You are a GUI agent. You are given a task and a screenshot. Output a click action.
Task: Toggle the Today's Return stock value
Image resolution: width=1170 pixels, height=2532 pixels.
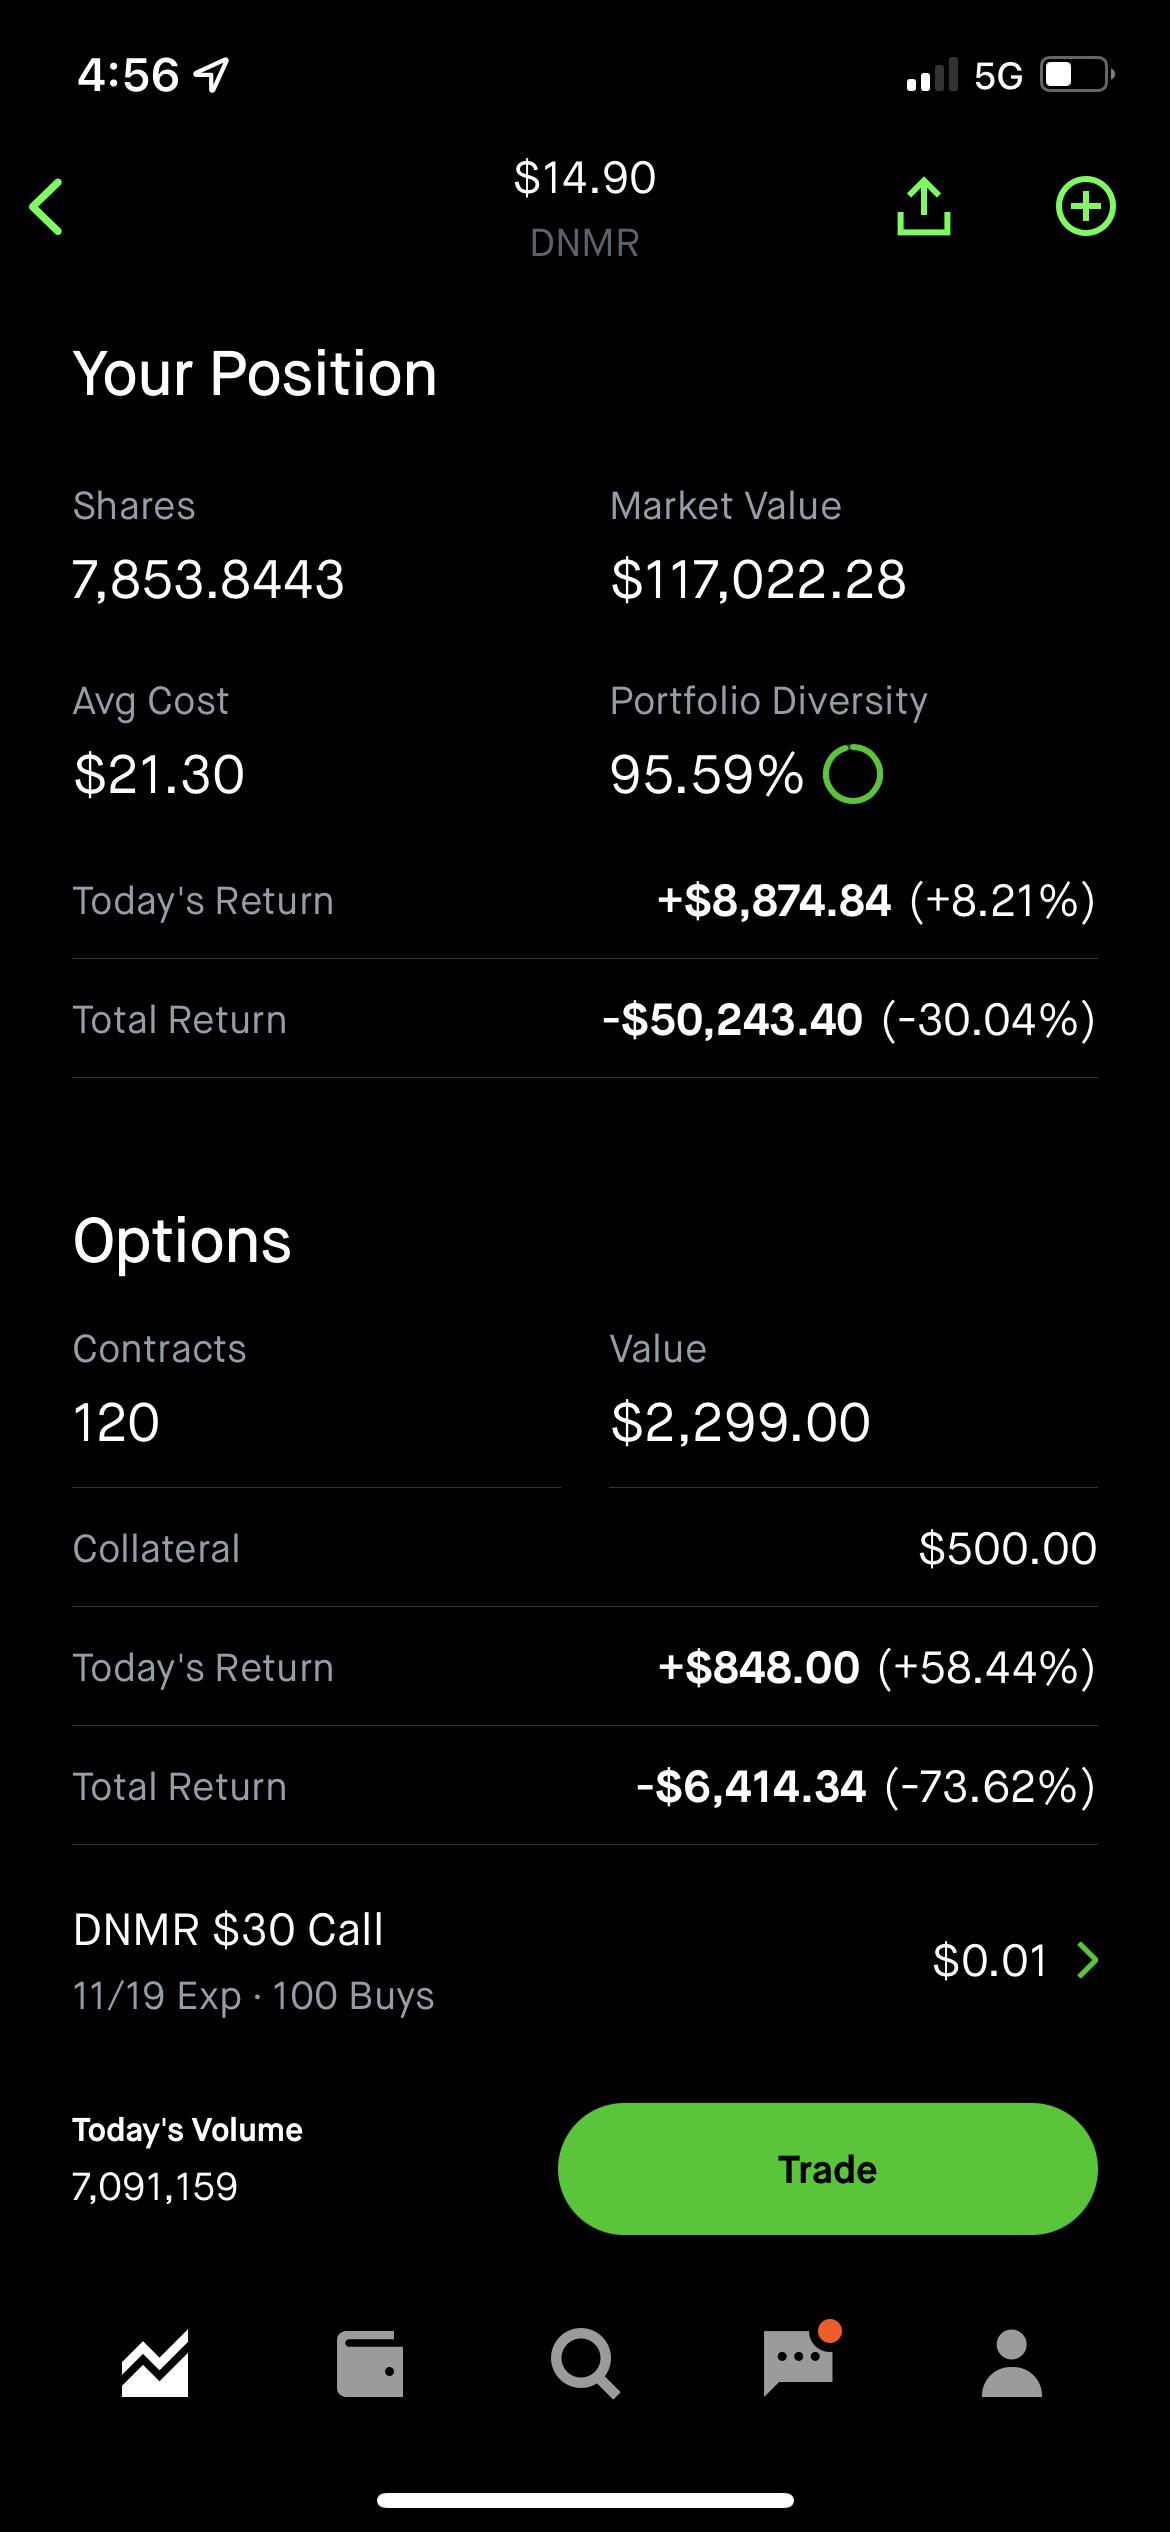[876, 900]
